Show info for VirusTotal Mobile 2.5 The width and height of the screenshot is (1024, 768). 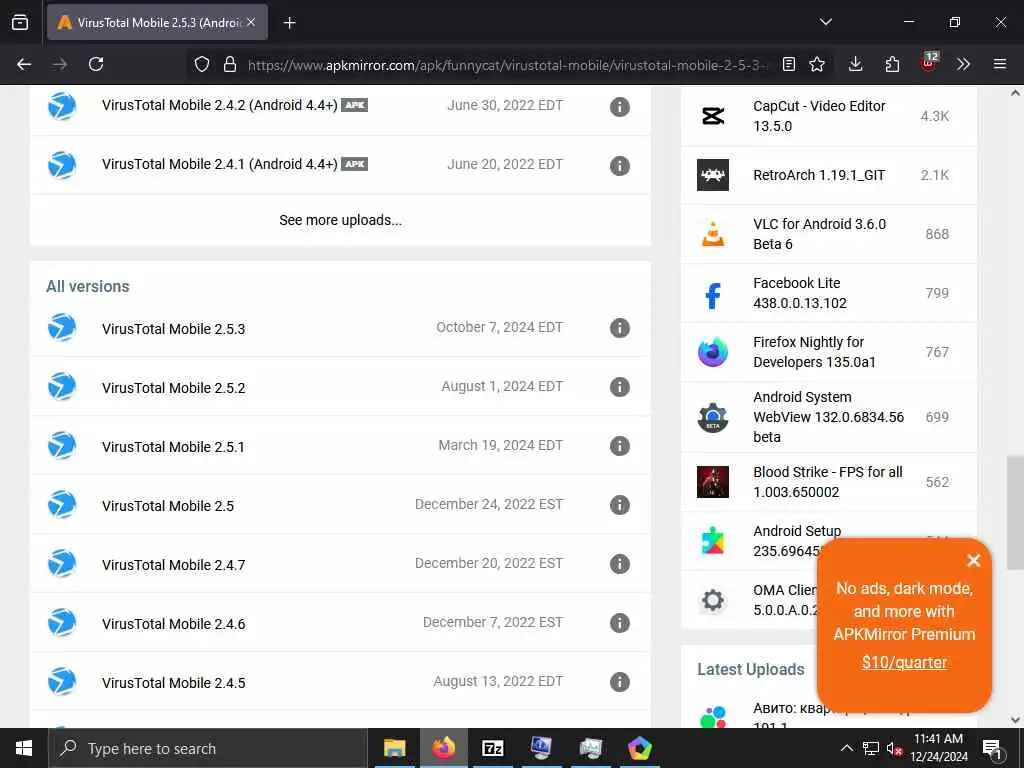(620, 505)
